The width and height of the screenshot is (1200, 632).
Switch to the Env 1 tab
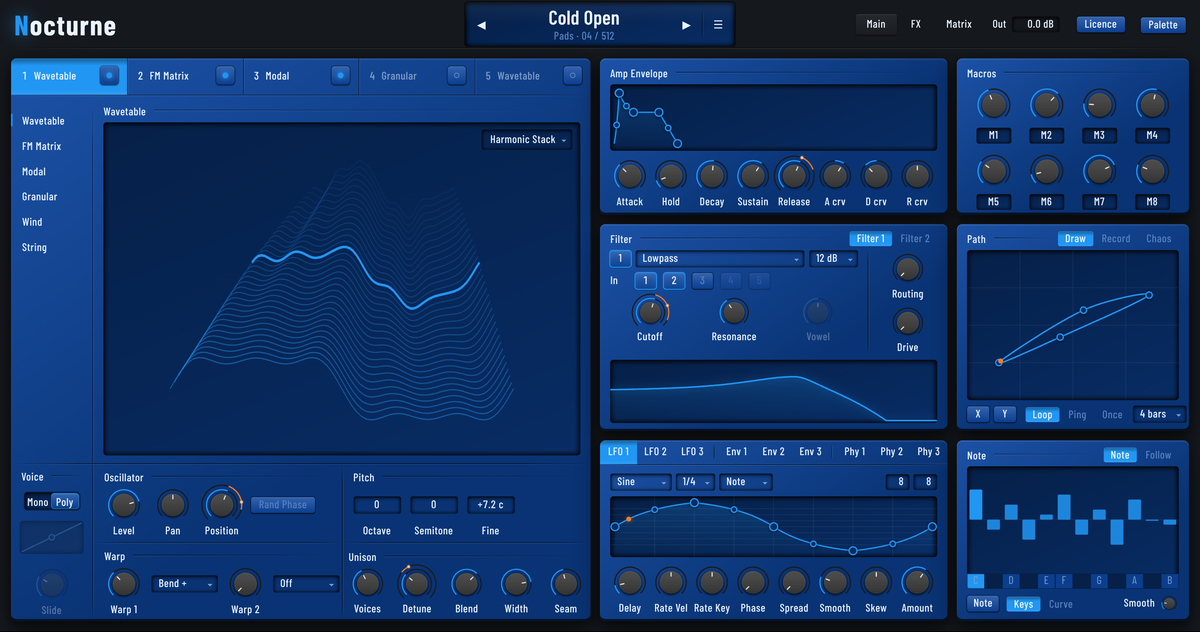tap(737, 452)
